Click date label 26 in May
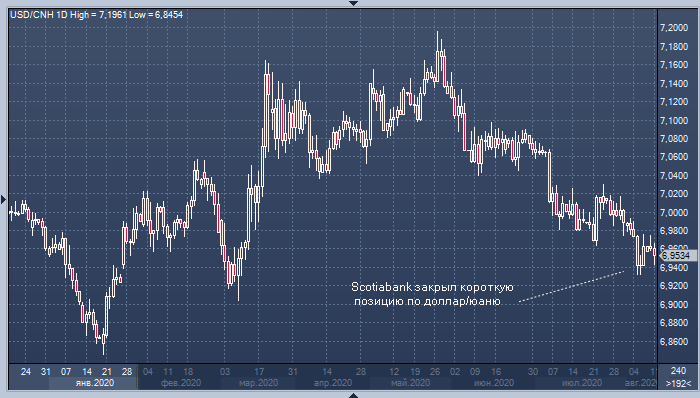 [435, 371]
